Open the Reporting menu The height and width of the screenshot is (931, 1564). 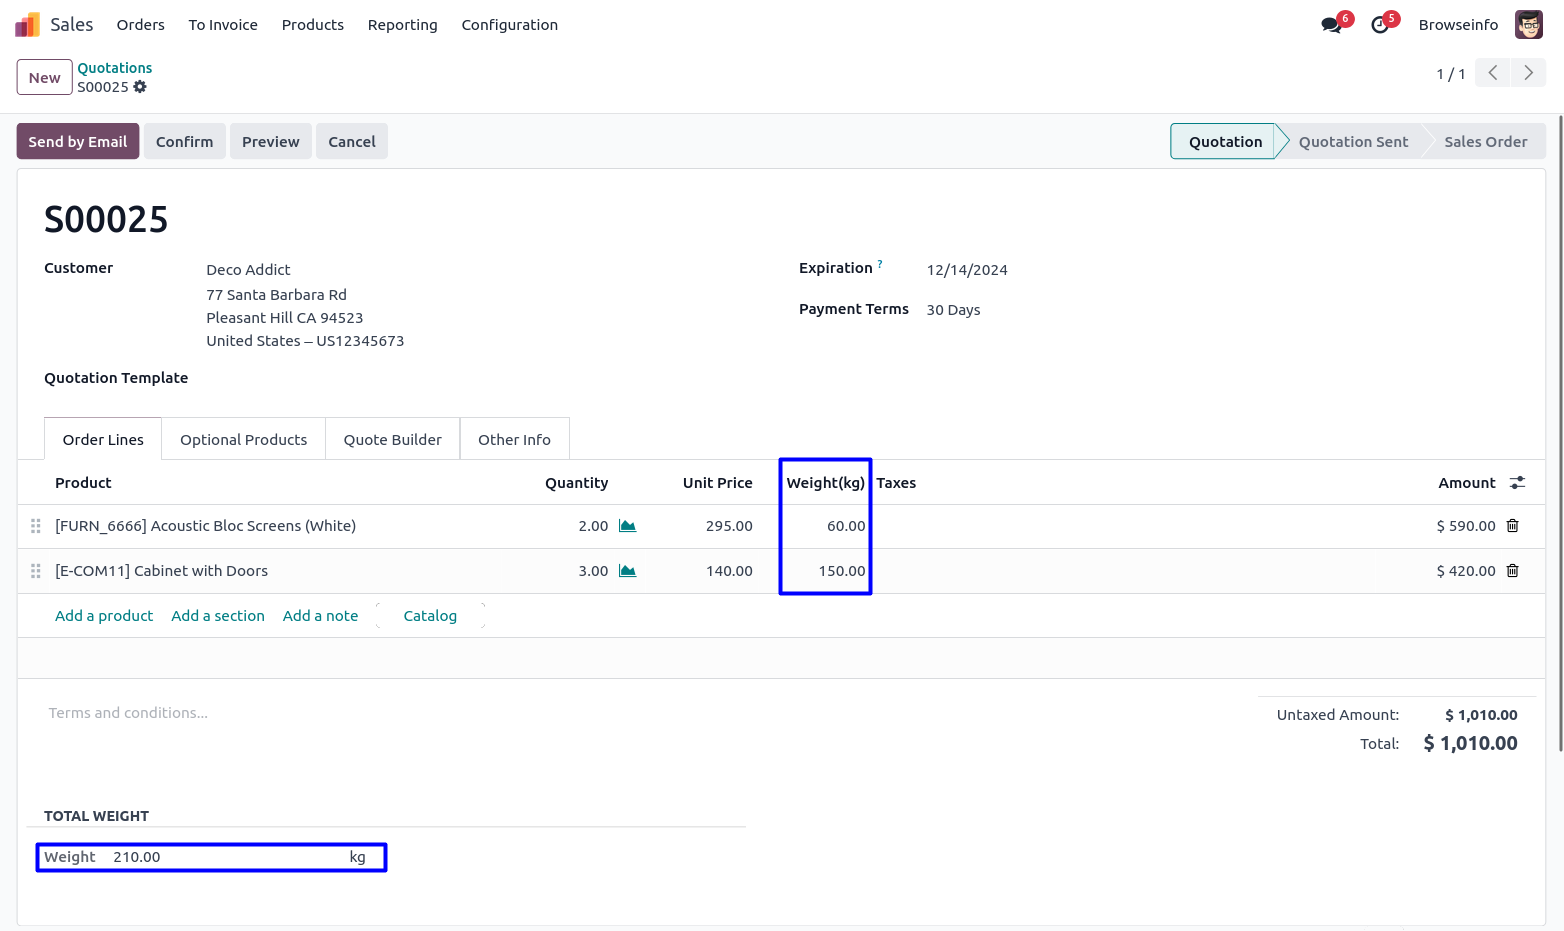pos(402,25)
